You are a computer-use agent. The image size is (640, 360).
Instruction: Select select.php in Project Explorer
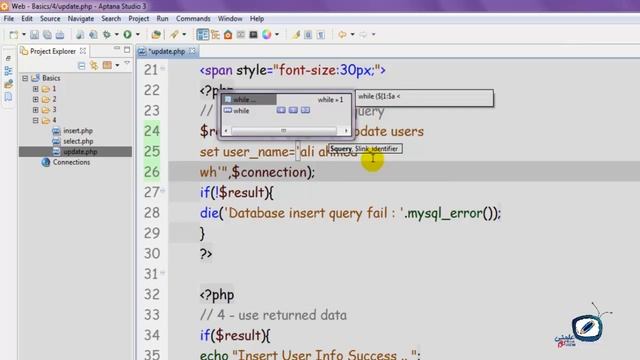[78, 141]
